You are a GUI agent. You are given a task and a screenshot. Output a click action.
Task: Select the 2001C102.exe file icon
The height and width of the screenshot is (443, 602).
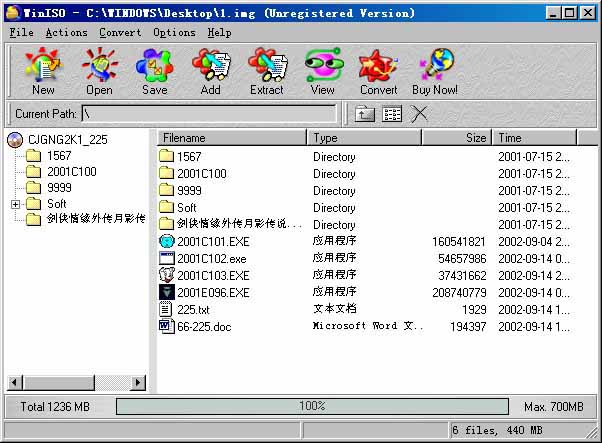tap(167, 258)
